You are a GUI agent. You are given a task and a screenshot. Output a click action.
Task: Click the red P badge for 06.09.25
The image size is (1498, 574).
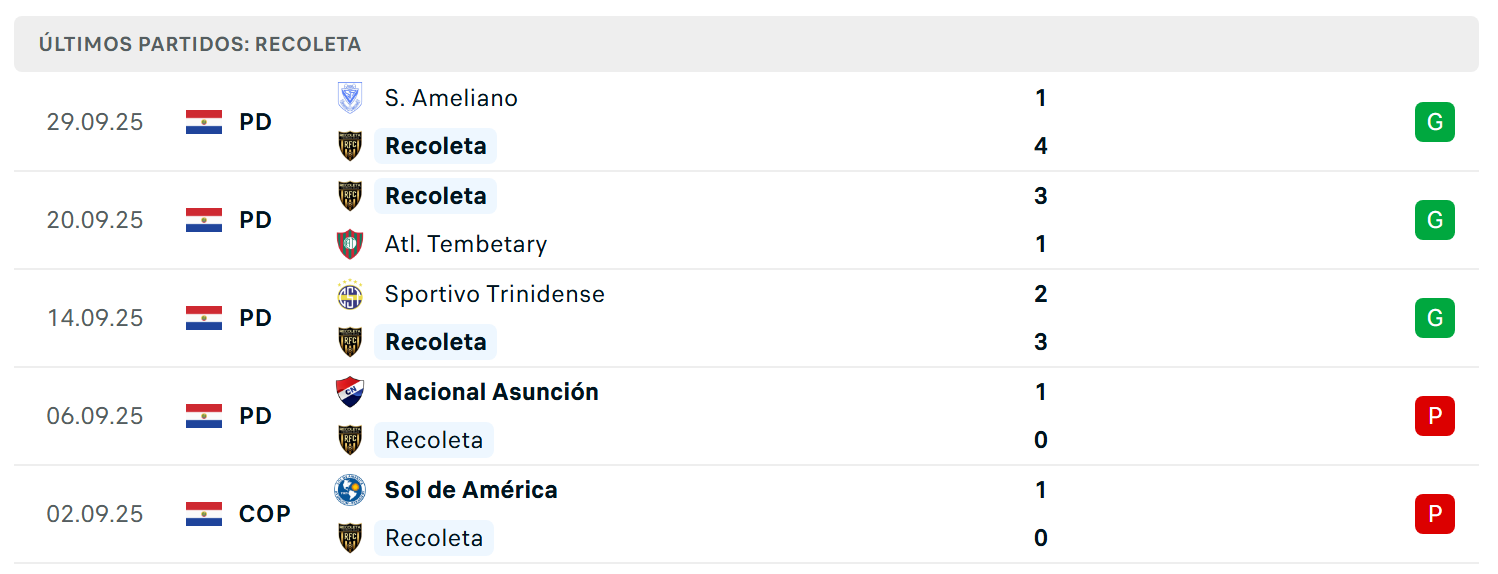[1434, 416]
